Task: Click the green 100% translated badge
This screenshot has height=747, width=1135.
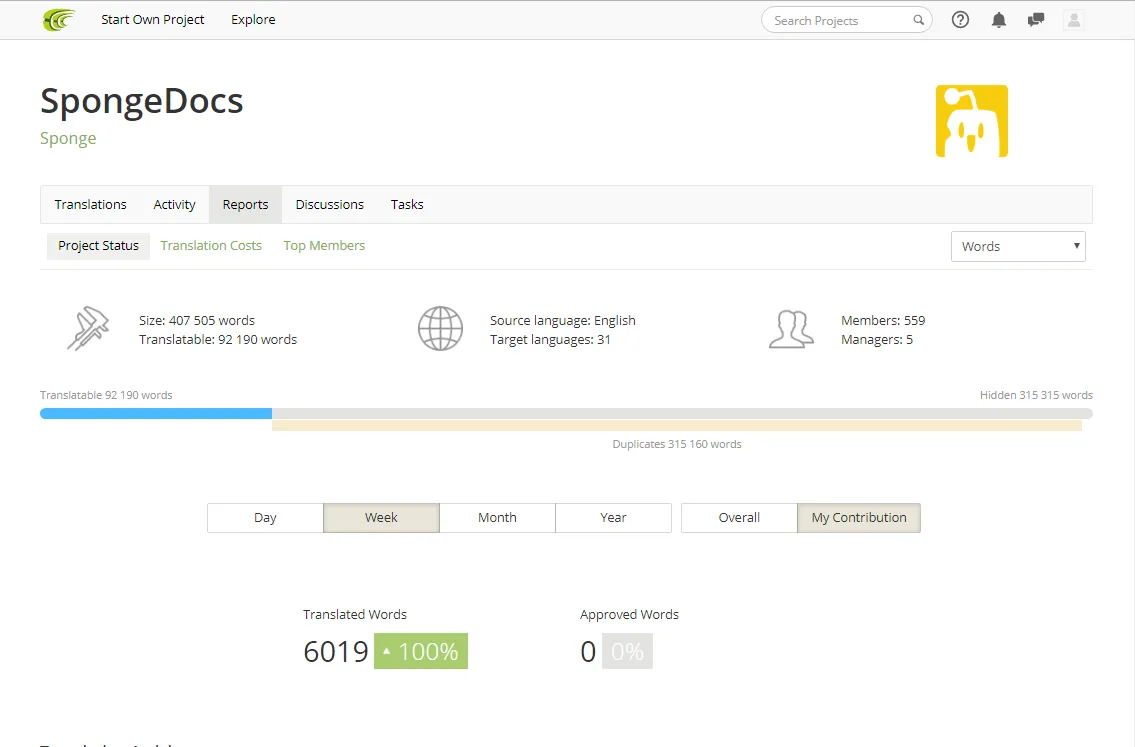Action: (x=421, y=651)
